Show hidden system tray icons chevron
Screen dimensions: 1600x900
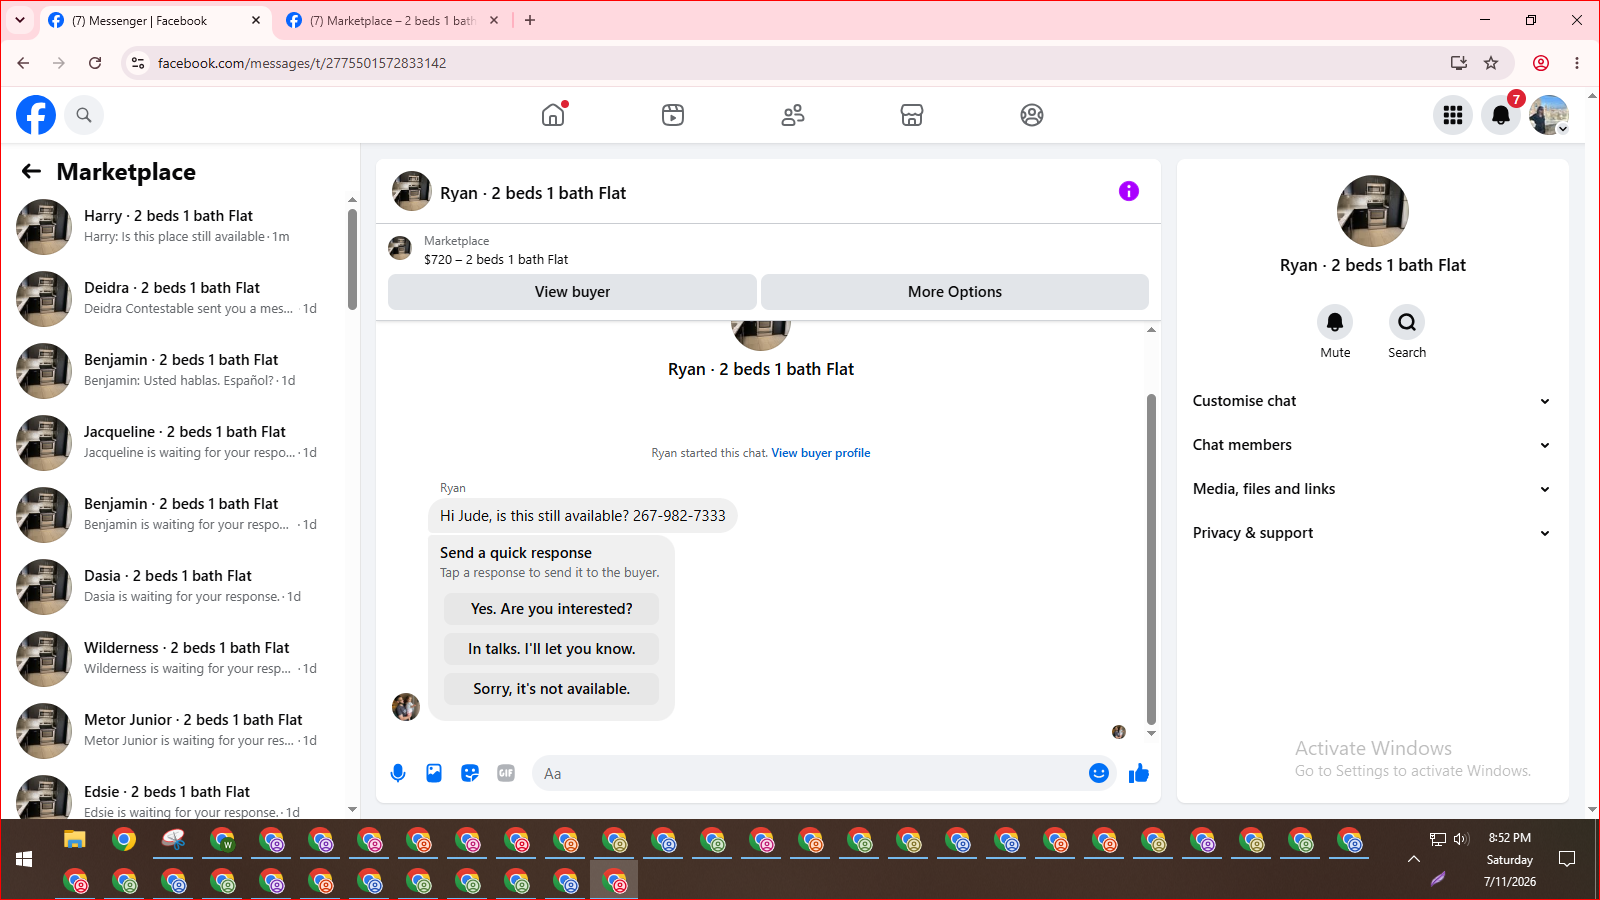pyautogui.click(x=1413, y=859)
